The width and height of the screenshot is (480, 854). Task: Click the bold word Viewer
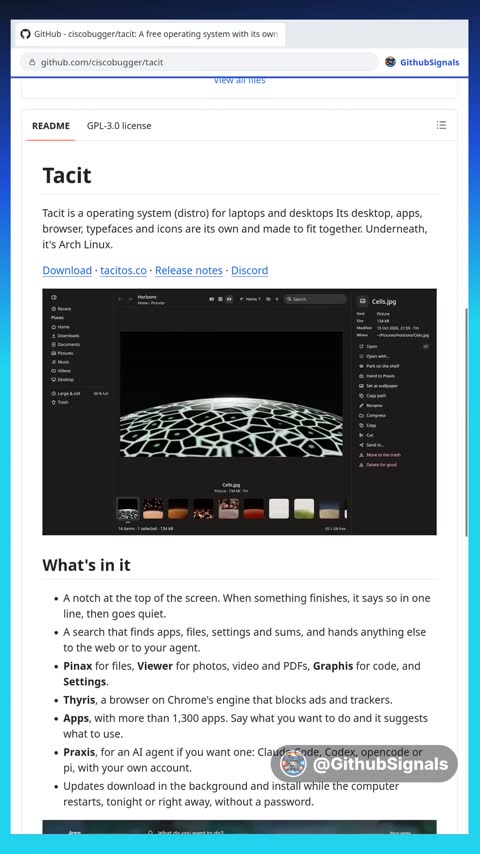tap(155, 666)
